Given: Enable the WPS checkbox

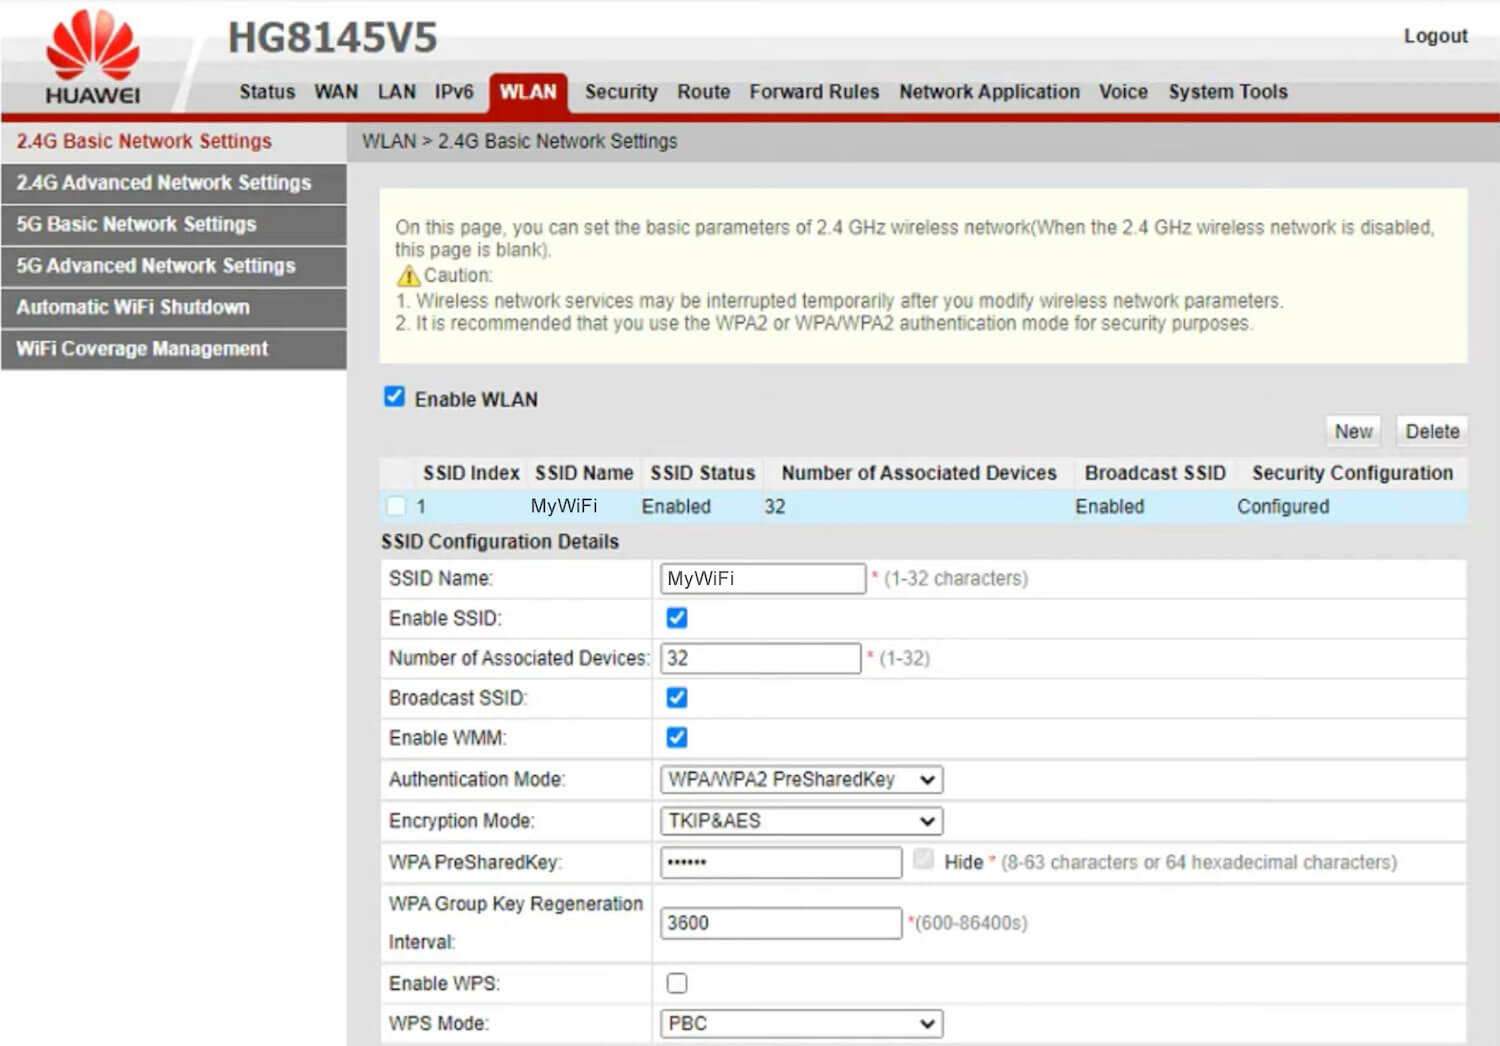Looking at the screenshot, I should [677, 983].
